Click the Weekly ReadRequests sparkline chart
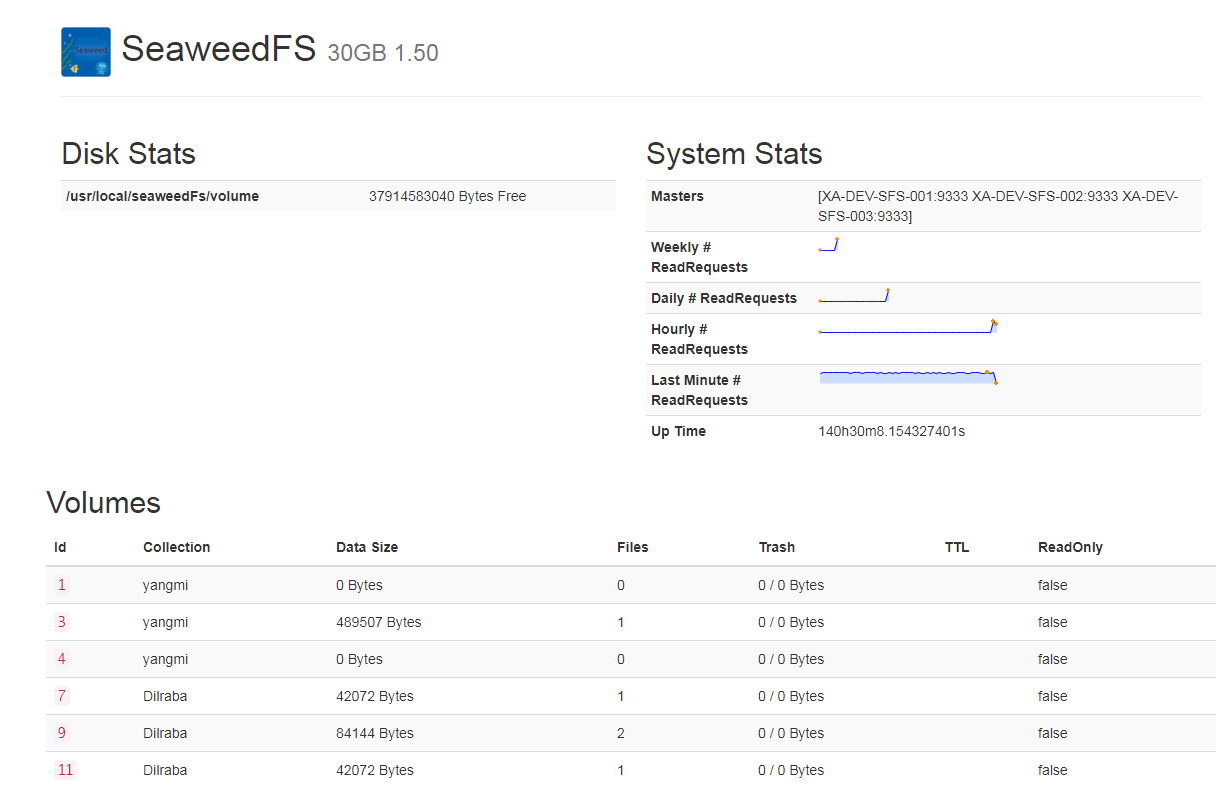This screenshot has height=785, width=1230. click(x=828, y=245)
